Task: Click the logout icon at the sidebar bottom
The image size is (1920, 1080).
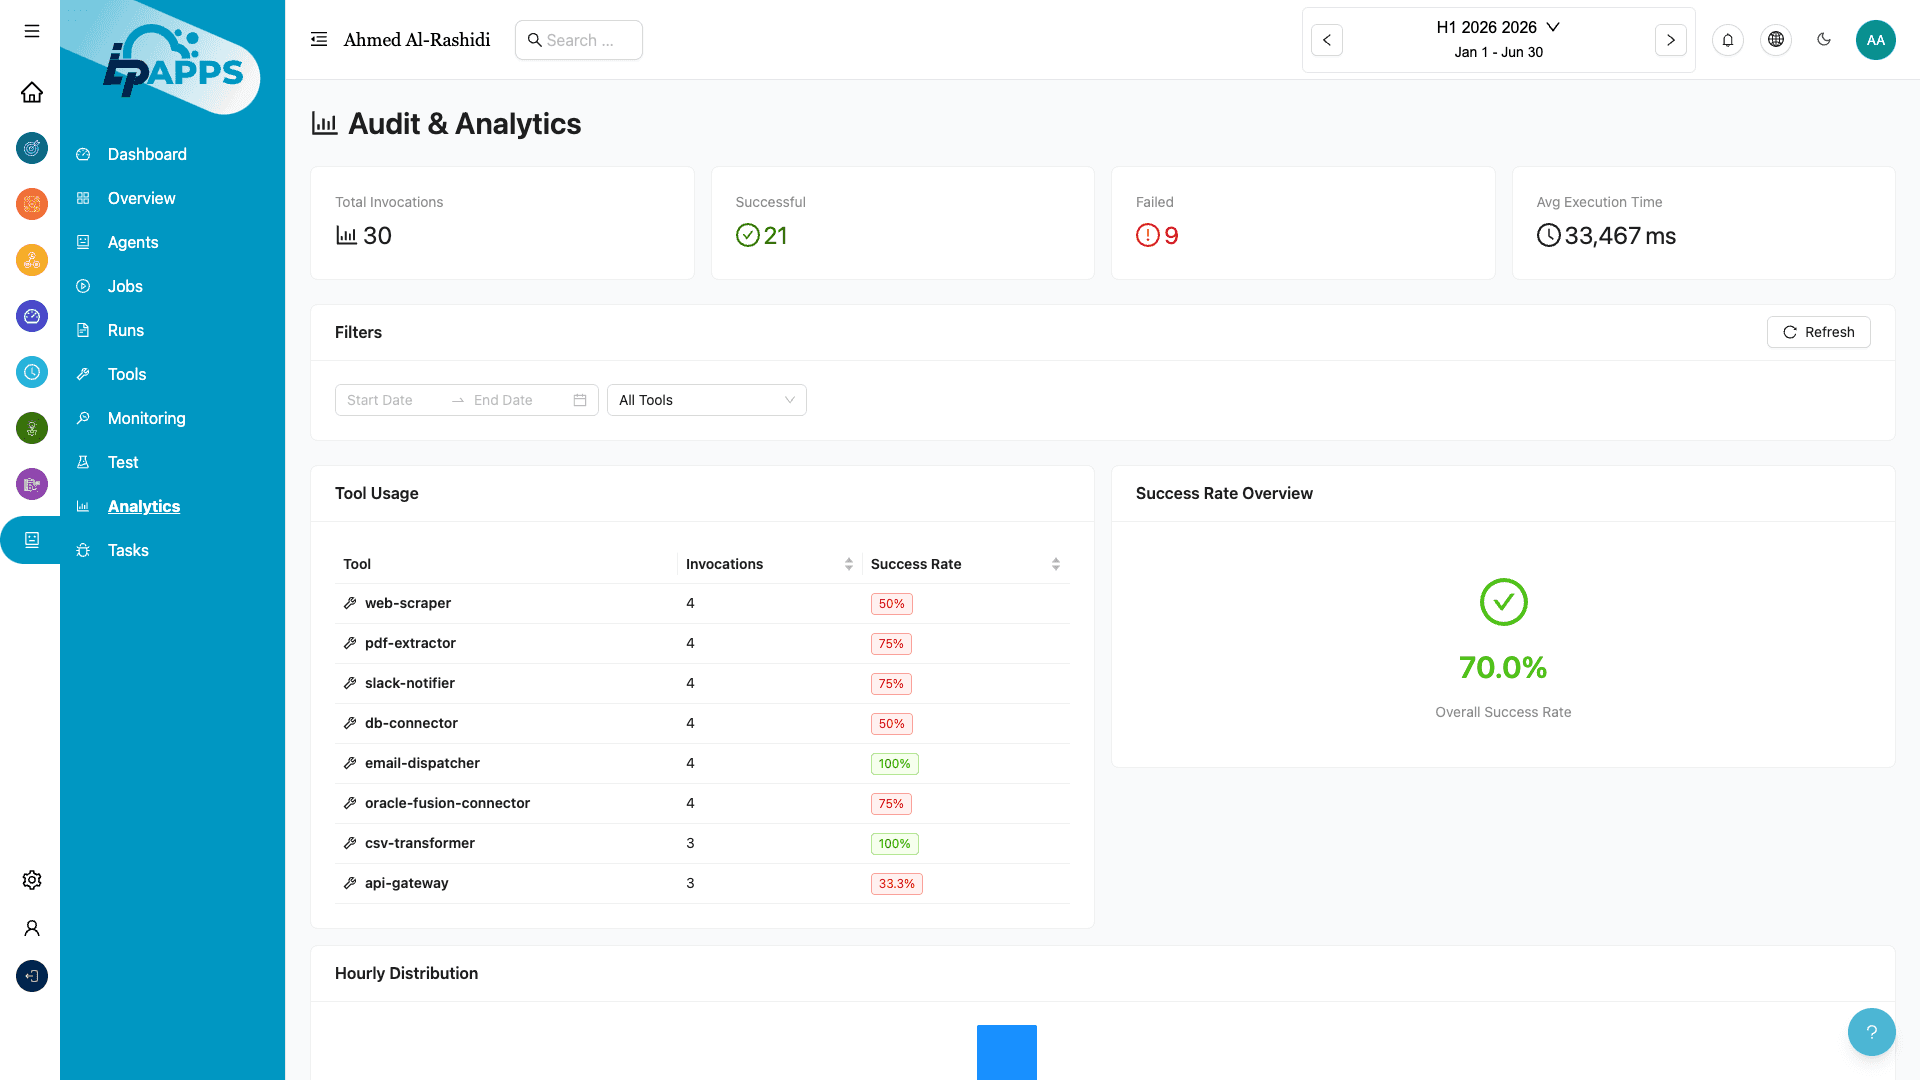Action: 31,976
